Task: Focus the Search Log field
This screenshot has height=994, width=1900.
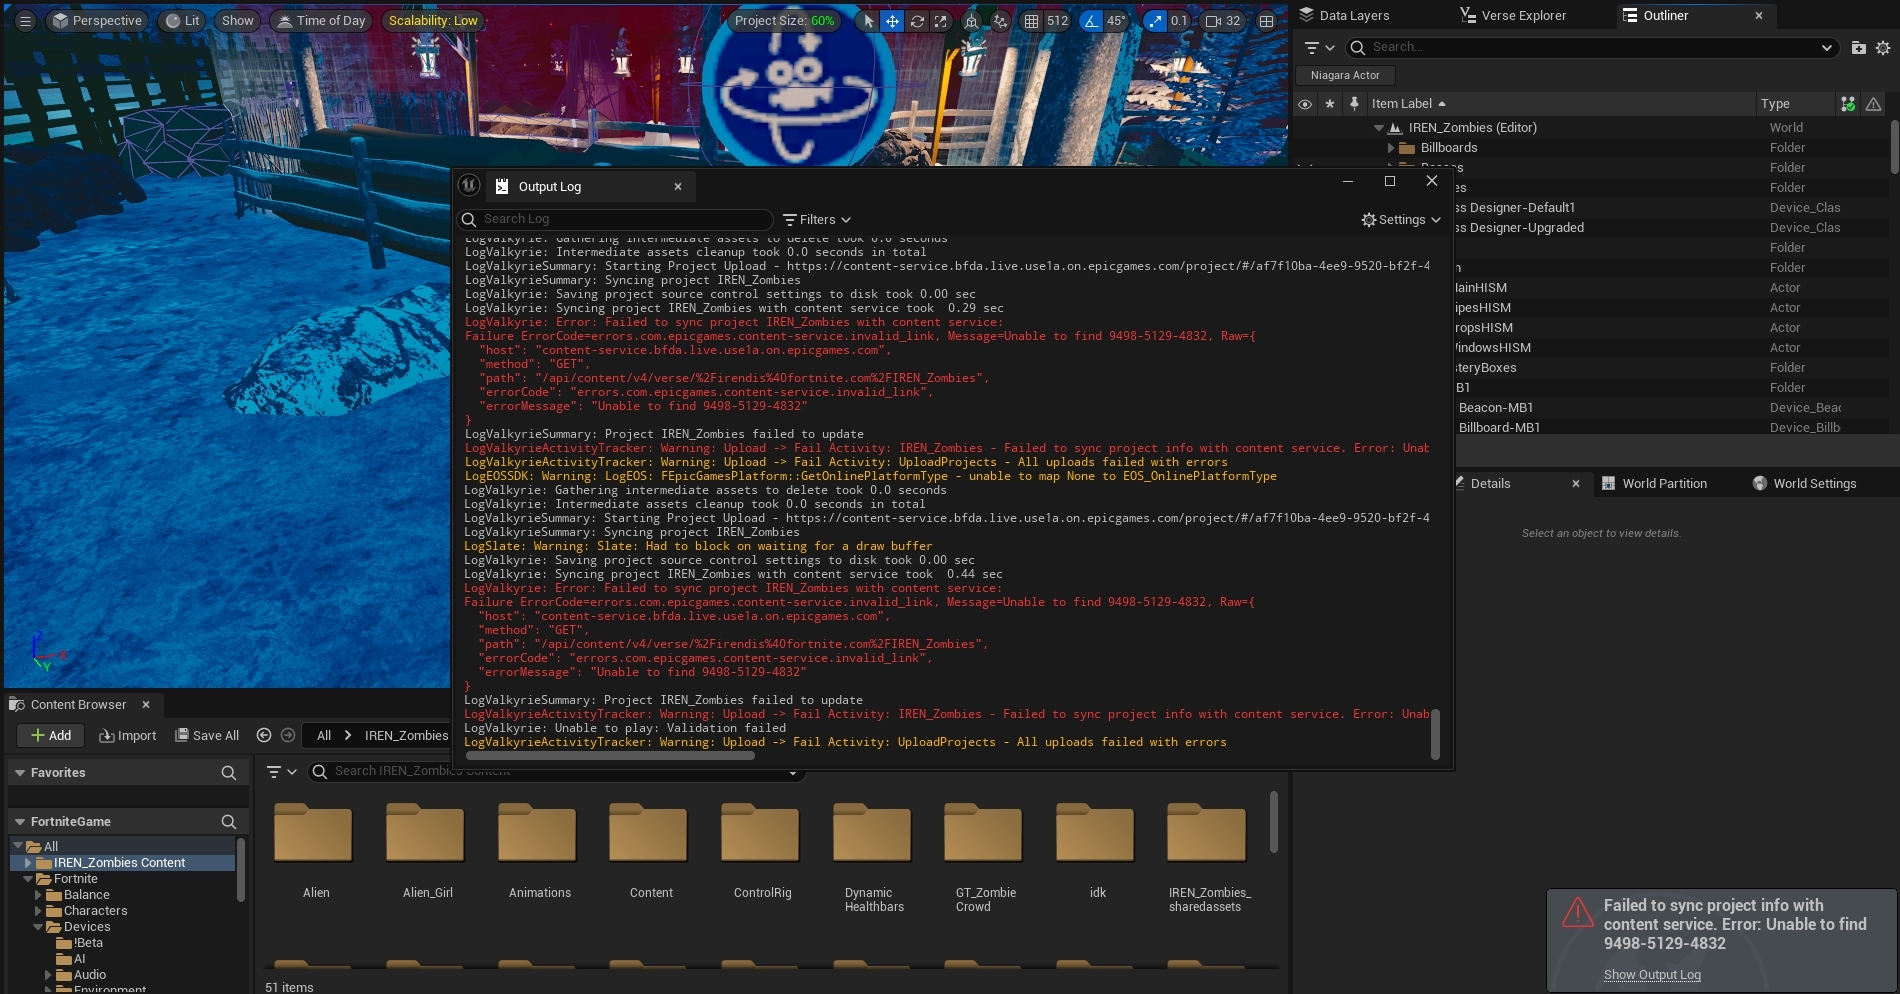Action: click(616, 219)
